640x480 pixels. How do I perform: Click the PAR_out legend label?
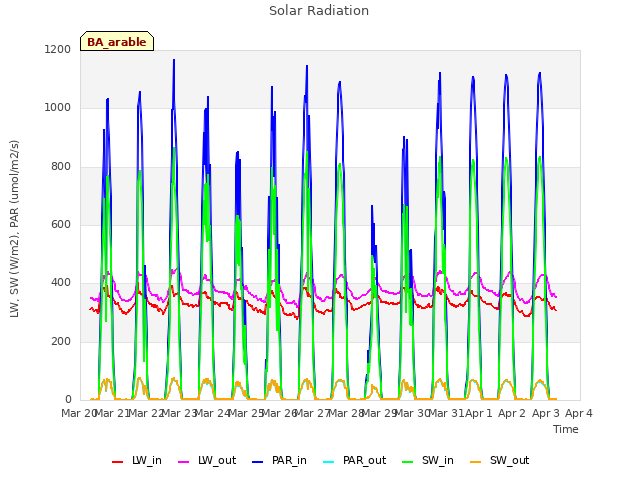(364, 461)
